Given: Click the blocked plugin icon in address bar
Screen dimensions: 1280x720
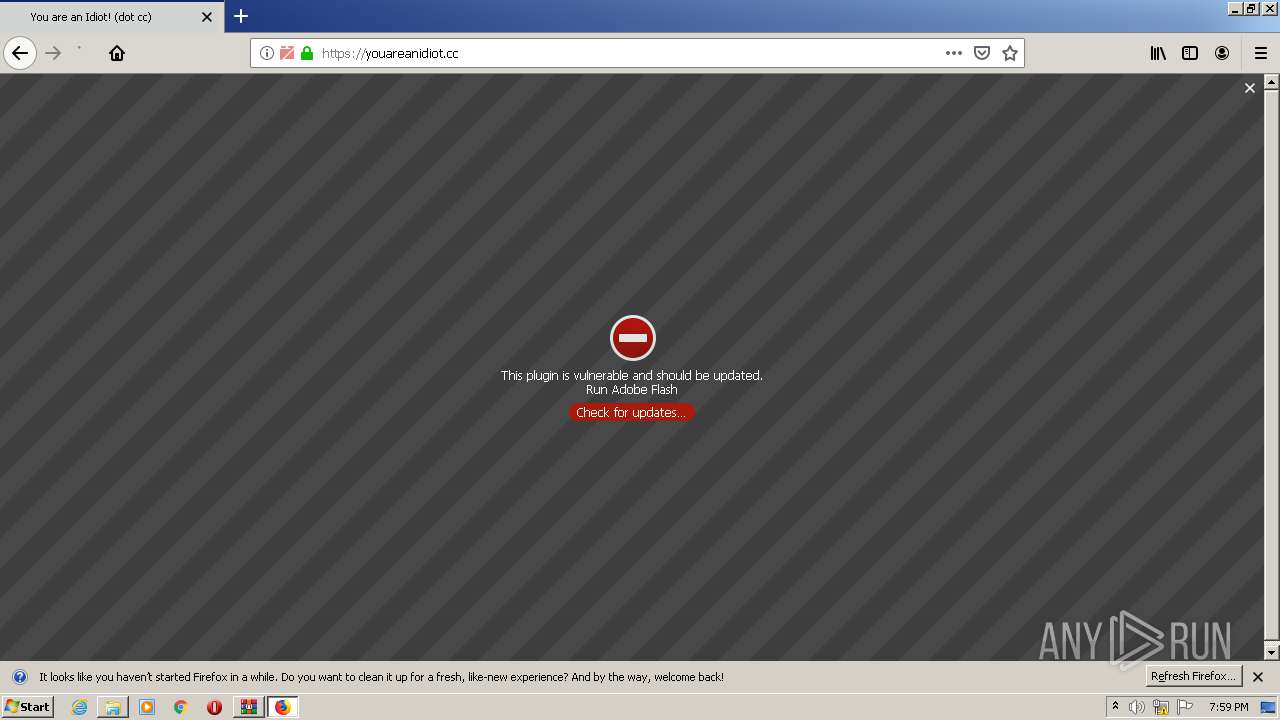Looking at the screenshot, I should coord(287,53).
